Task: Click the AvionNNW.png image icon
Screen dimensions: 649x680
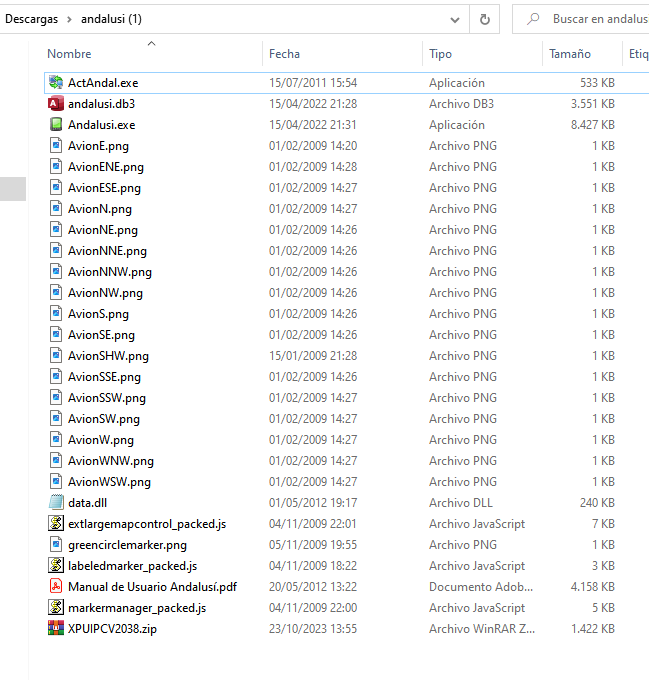Action: pos(55,271)
